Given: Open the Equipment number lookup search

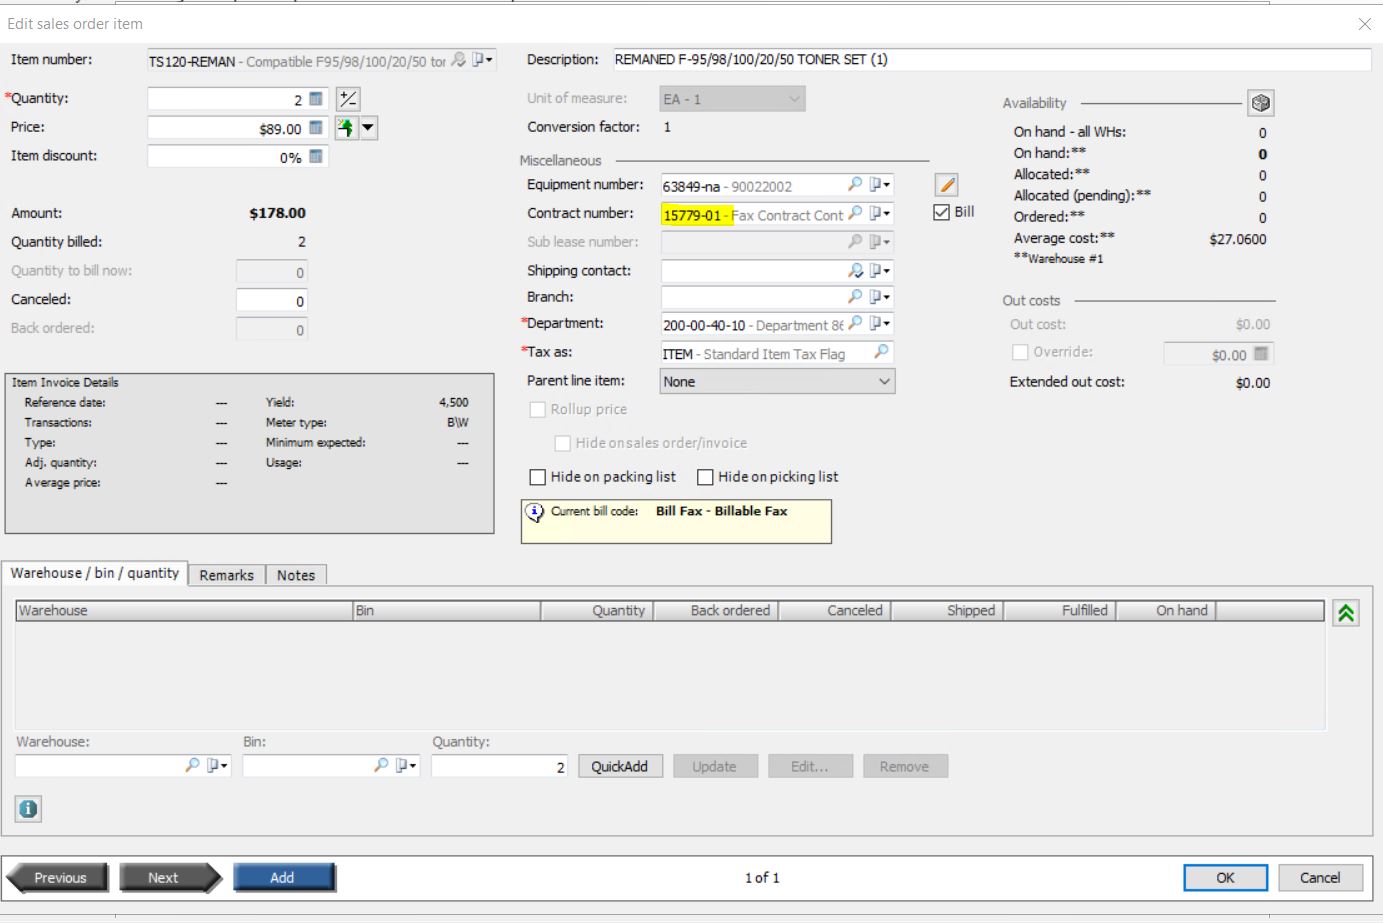Looking at the screenshot, I should tap(855, 184).
